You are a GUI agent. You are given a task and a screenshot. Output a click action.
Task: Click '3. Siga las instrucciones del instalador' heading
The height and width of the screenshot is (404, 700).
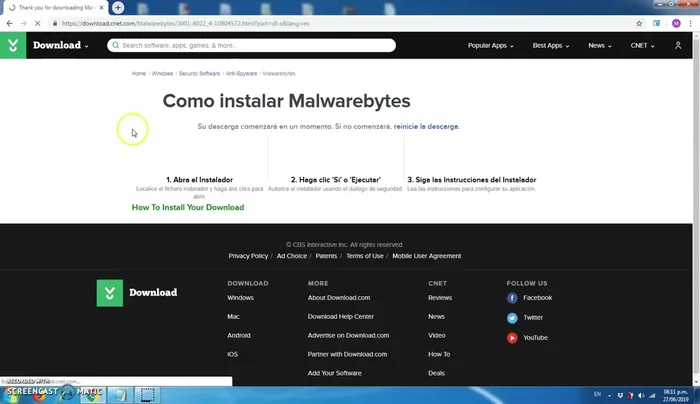pos(471,180)
